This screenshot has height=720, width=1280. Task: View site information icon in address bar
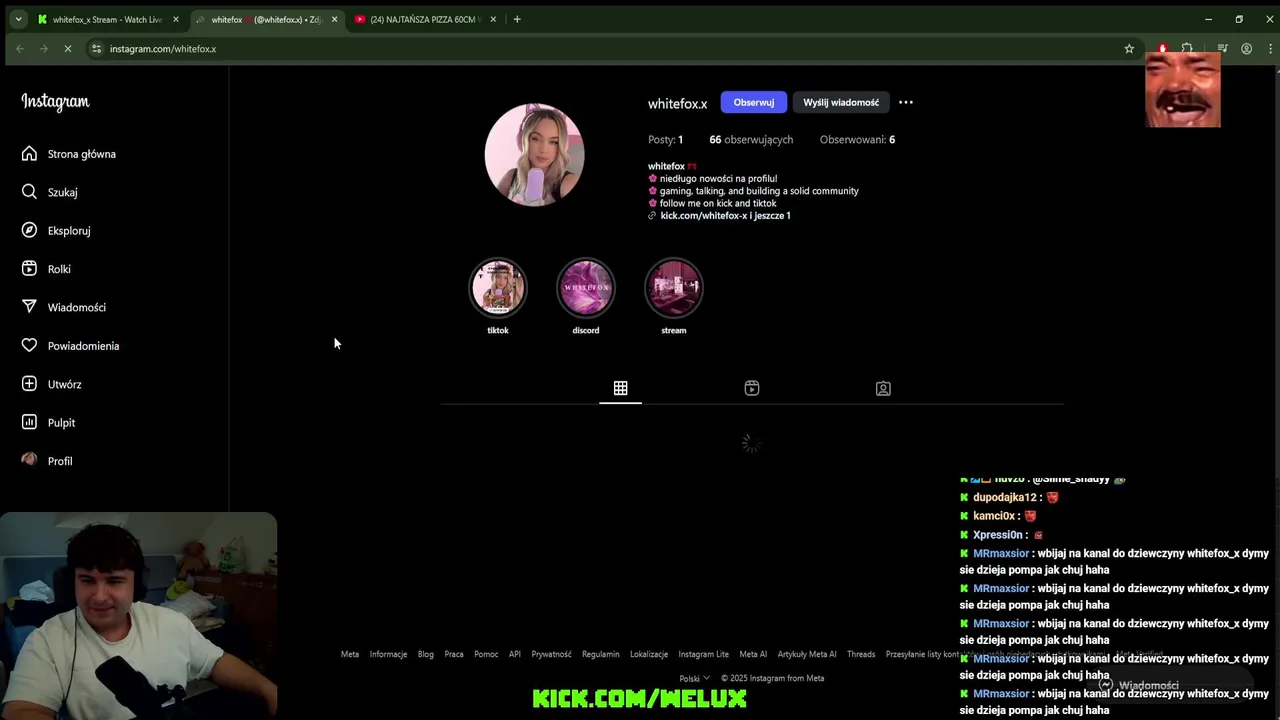96,48
